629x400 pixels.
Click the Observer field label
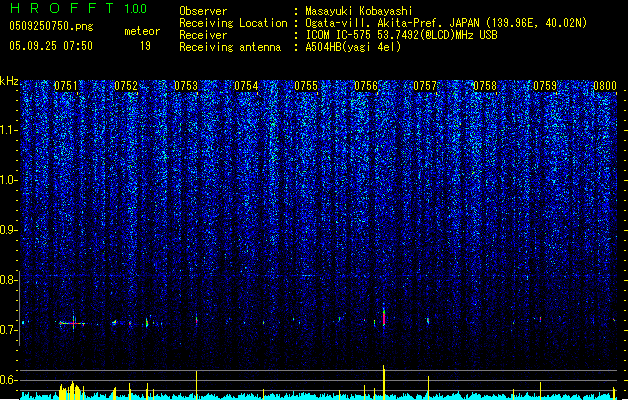click(203, 11)
